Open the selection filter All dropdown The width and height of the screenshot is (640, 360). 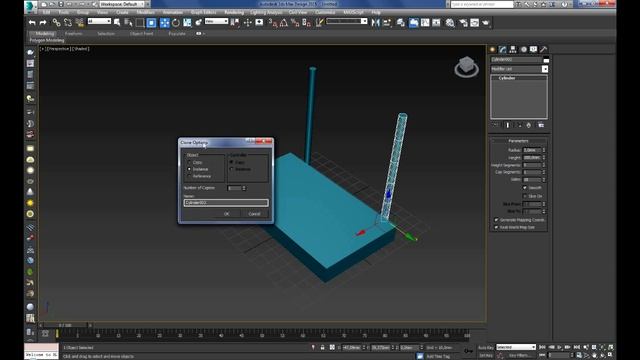(99, 21)
